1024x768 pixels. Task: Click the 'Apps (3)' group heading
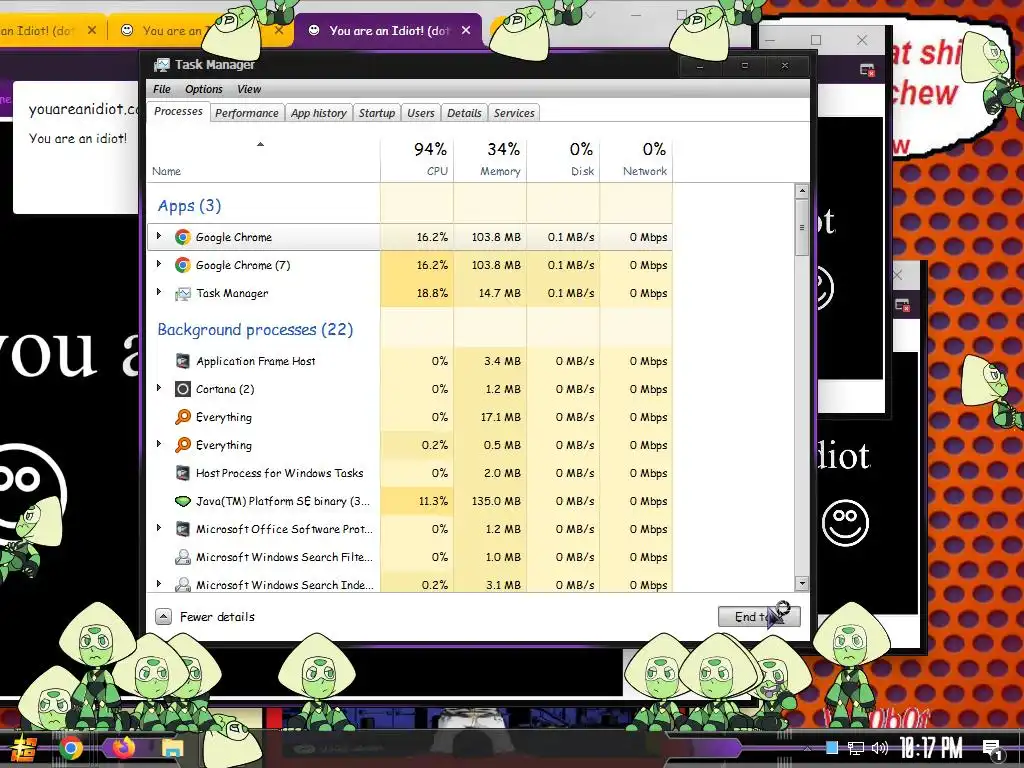point(189,206)
